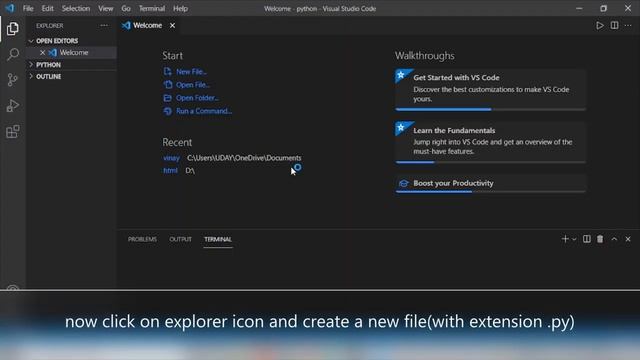Maximize the panel with the up chevron
Screen dimensions: 640x360
[614, 239]
